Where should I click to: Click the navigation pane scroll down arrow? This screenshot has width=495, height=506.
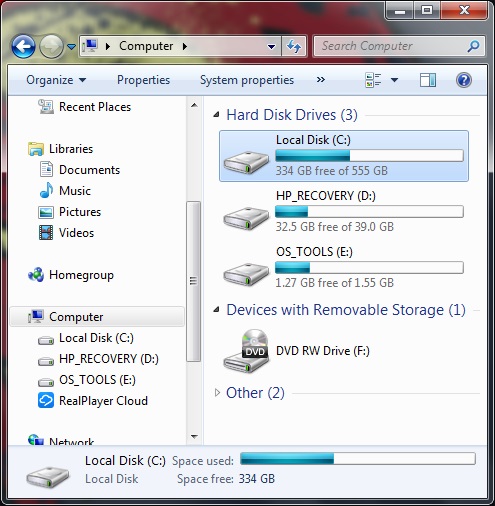point(194,436)
